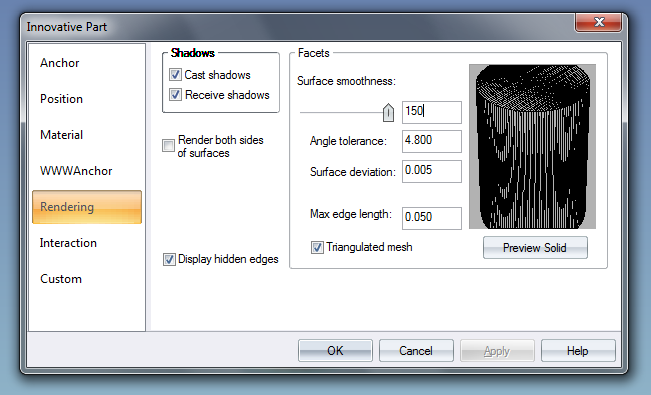This screenshot has width=651, height=395.
Task: Confirm with the OK button
Action: click(335, 351)
